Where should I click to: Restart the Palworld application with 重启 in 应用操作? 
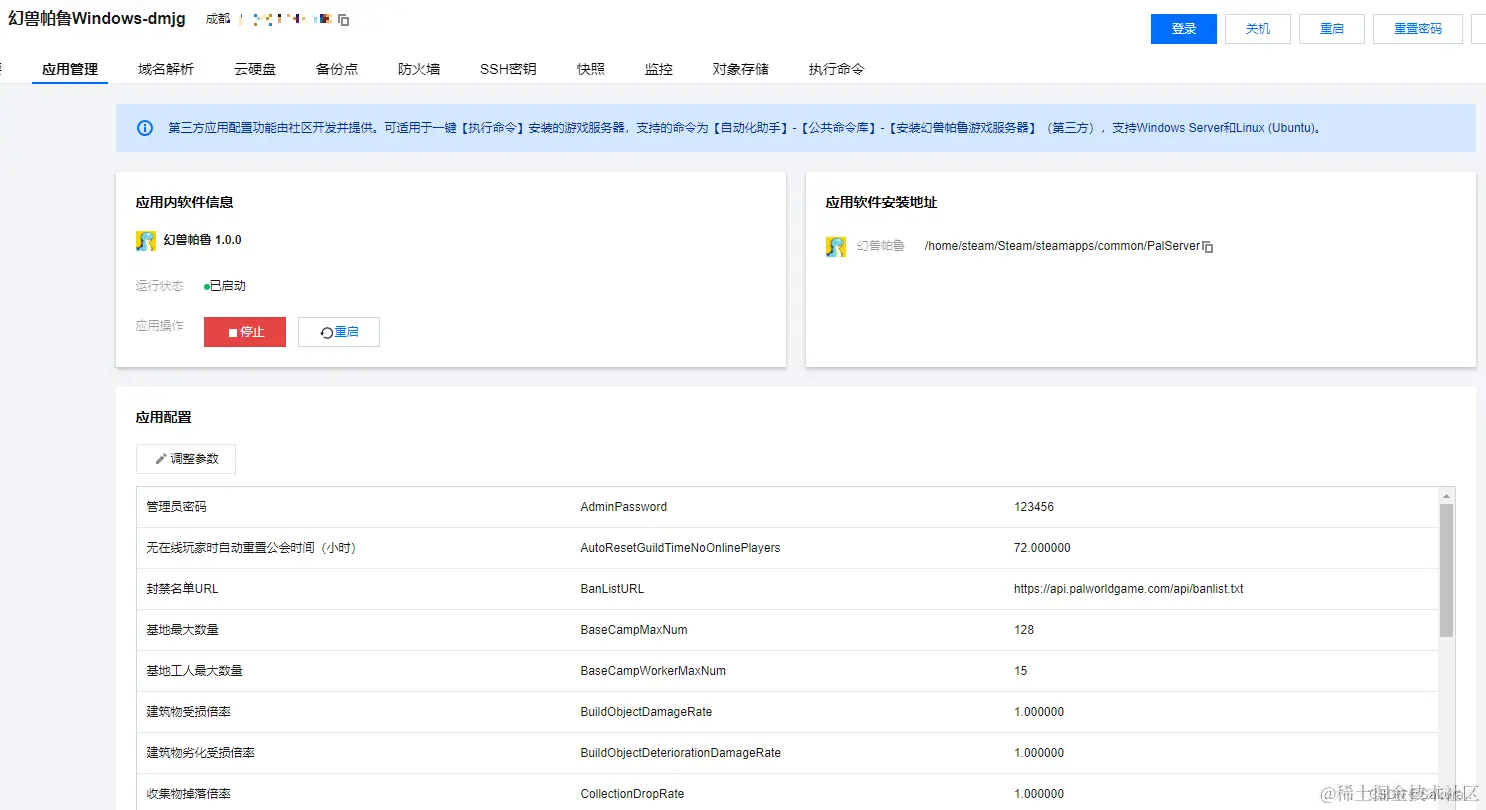click(x=339, y=332)
